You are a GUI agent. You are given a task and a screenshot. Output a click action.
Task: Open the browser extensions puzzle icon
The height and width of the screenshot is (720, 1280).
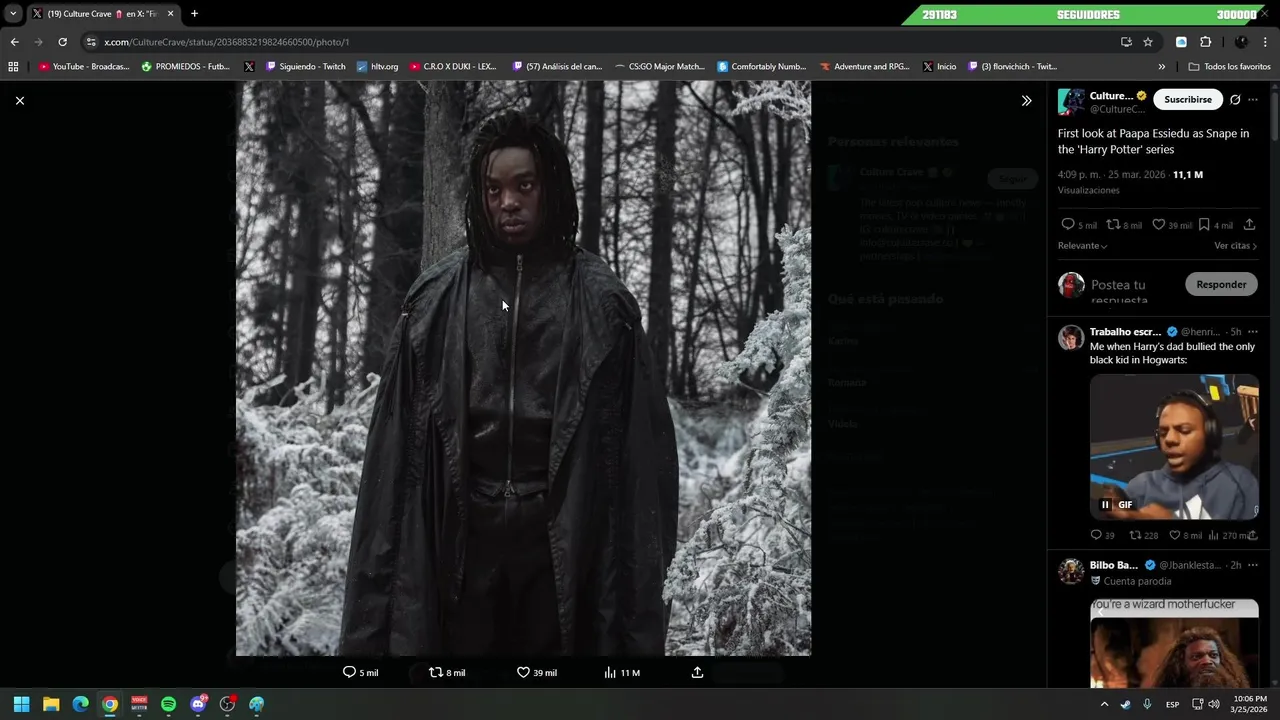(1205, 42)
